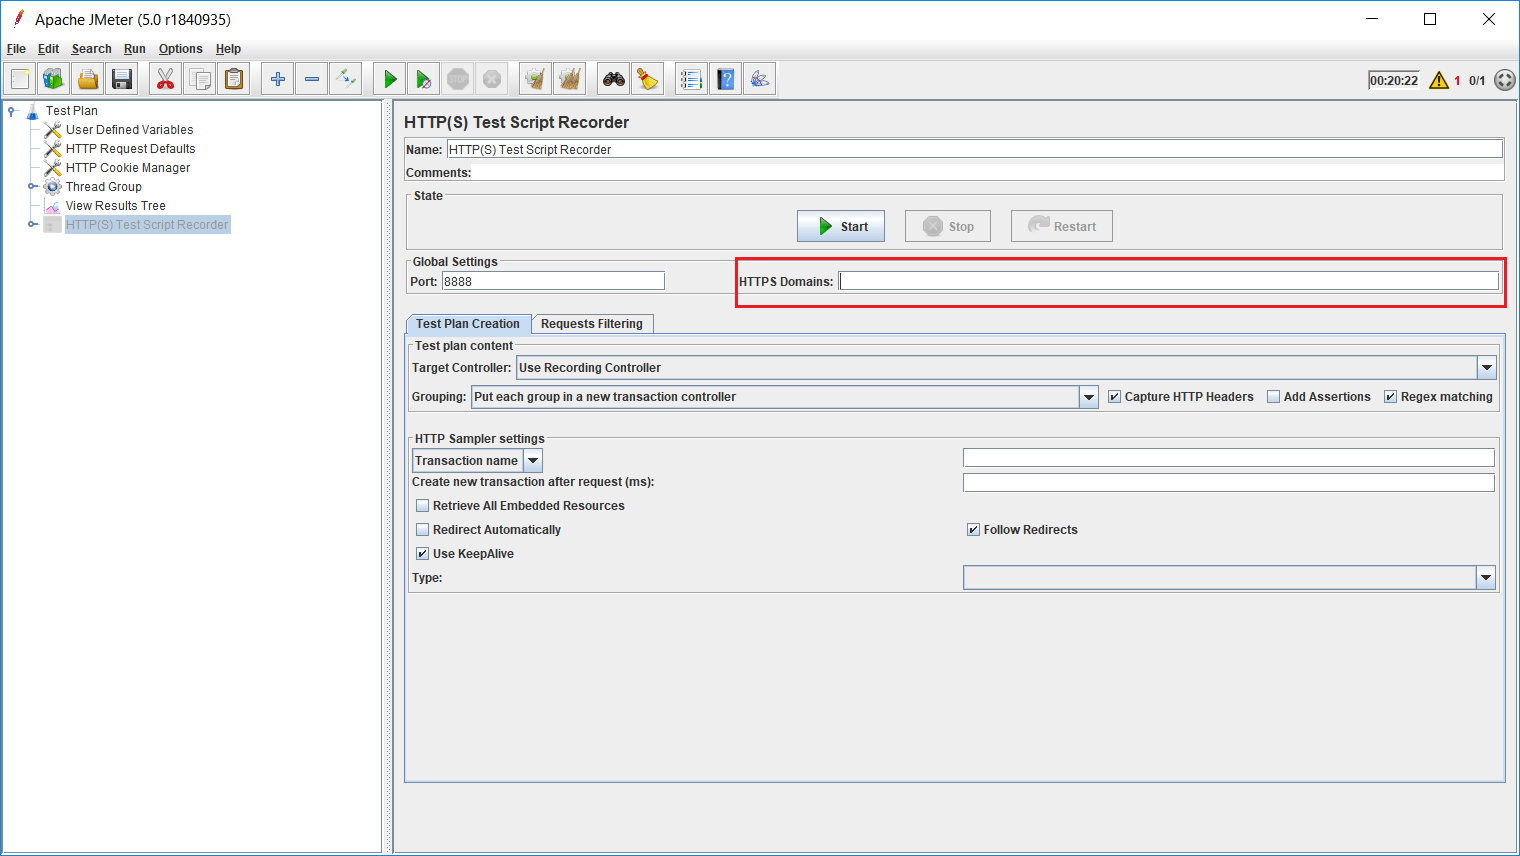Start the test ignoring pause timers
The width and height of the screenshot is (1520, 856).
coord(422,78)
